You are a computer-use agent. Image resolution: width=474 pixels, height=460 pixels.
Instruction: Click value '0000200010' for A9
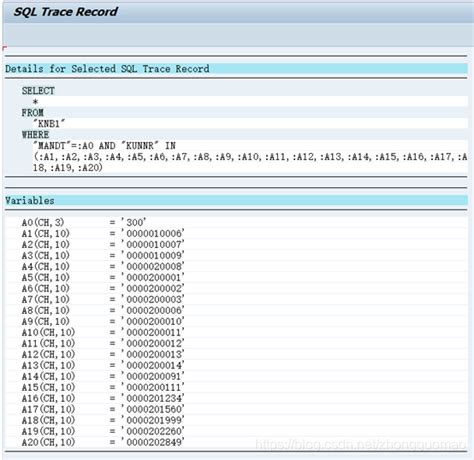153,321
